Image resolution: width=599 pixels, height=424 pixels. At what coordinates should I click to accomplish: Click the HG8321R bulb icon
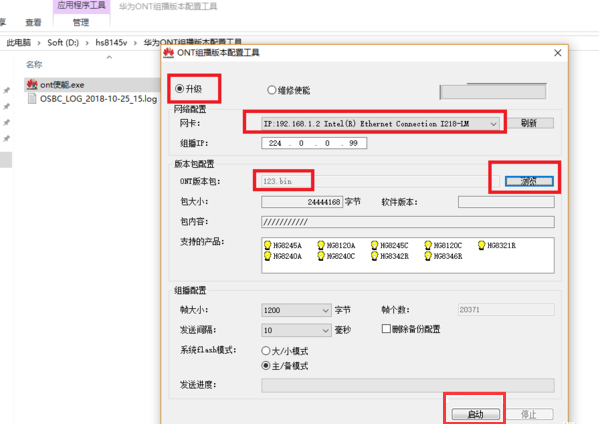click(x=481, y=245)
